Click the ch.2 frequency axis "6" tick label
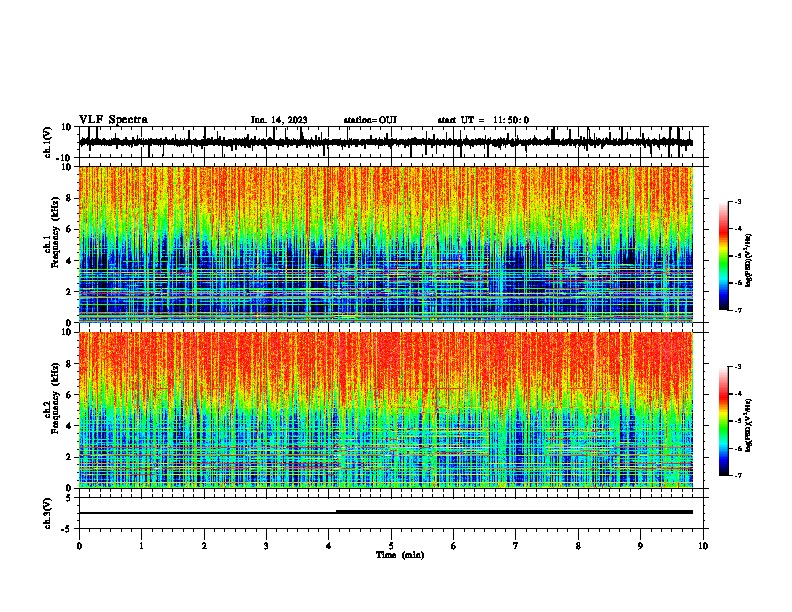Screen dimensions: 792x612 (x=69, y=395)
